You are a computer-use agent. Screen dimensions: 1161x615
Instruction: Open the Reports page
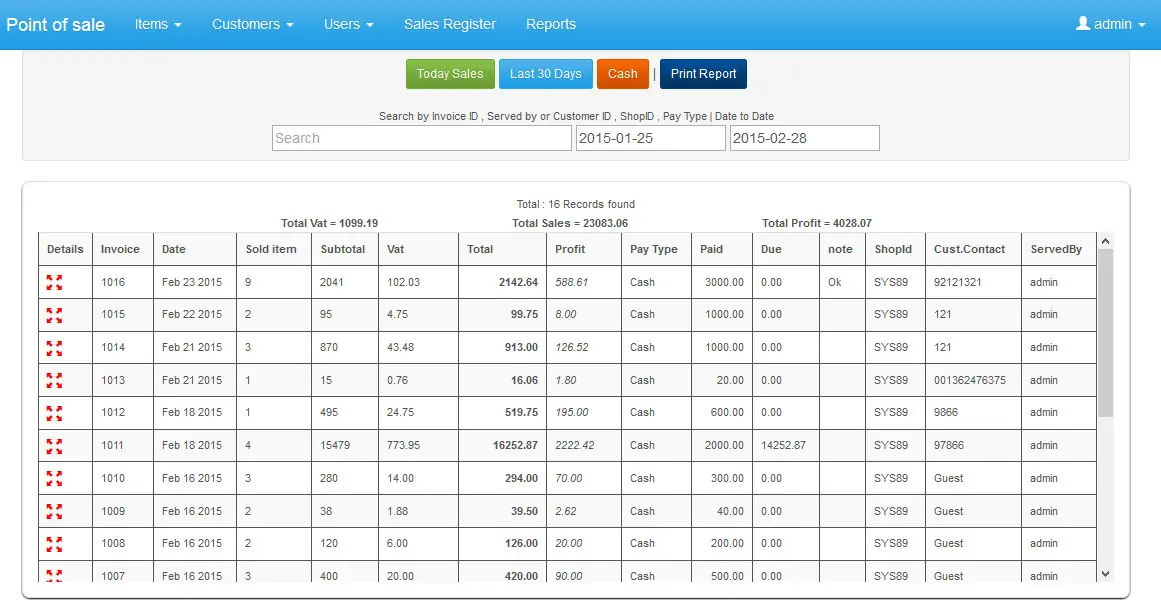[551, 24]
